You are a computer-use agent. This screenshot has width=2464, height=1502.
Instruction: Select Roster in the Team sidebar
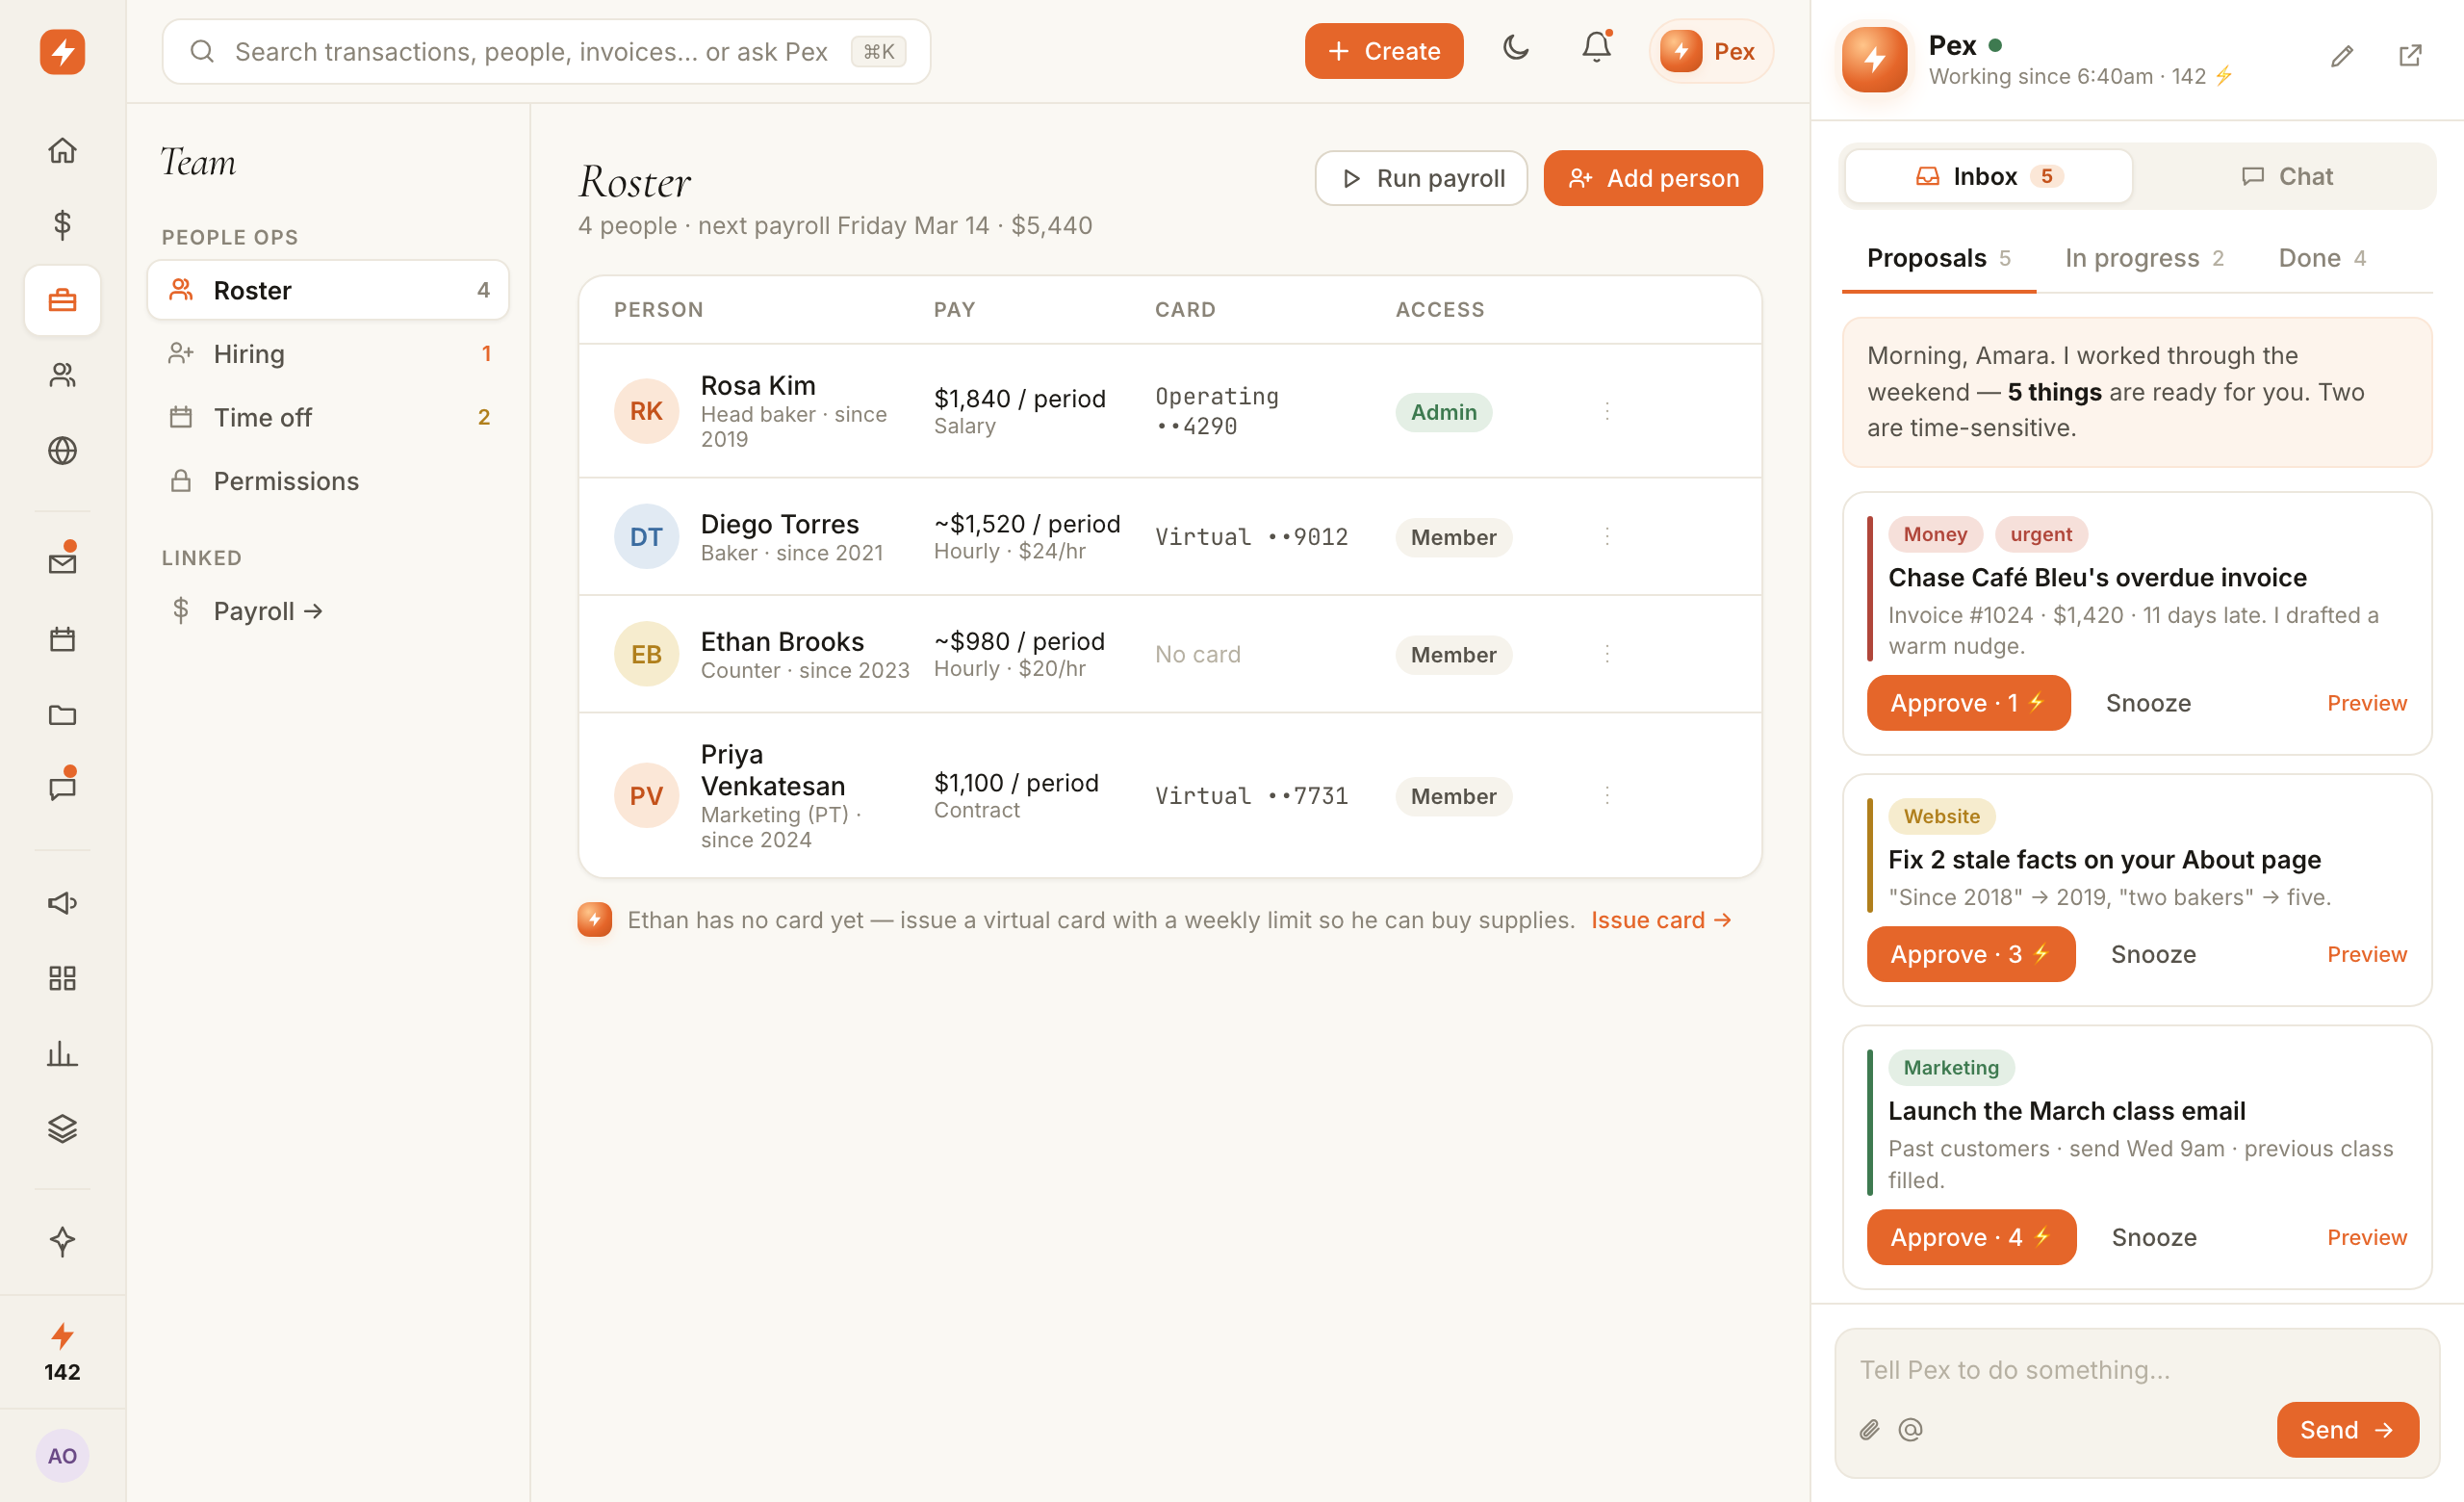pyautogui.click(x=328, y=290)
